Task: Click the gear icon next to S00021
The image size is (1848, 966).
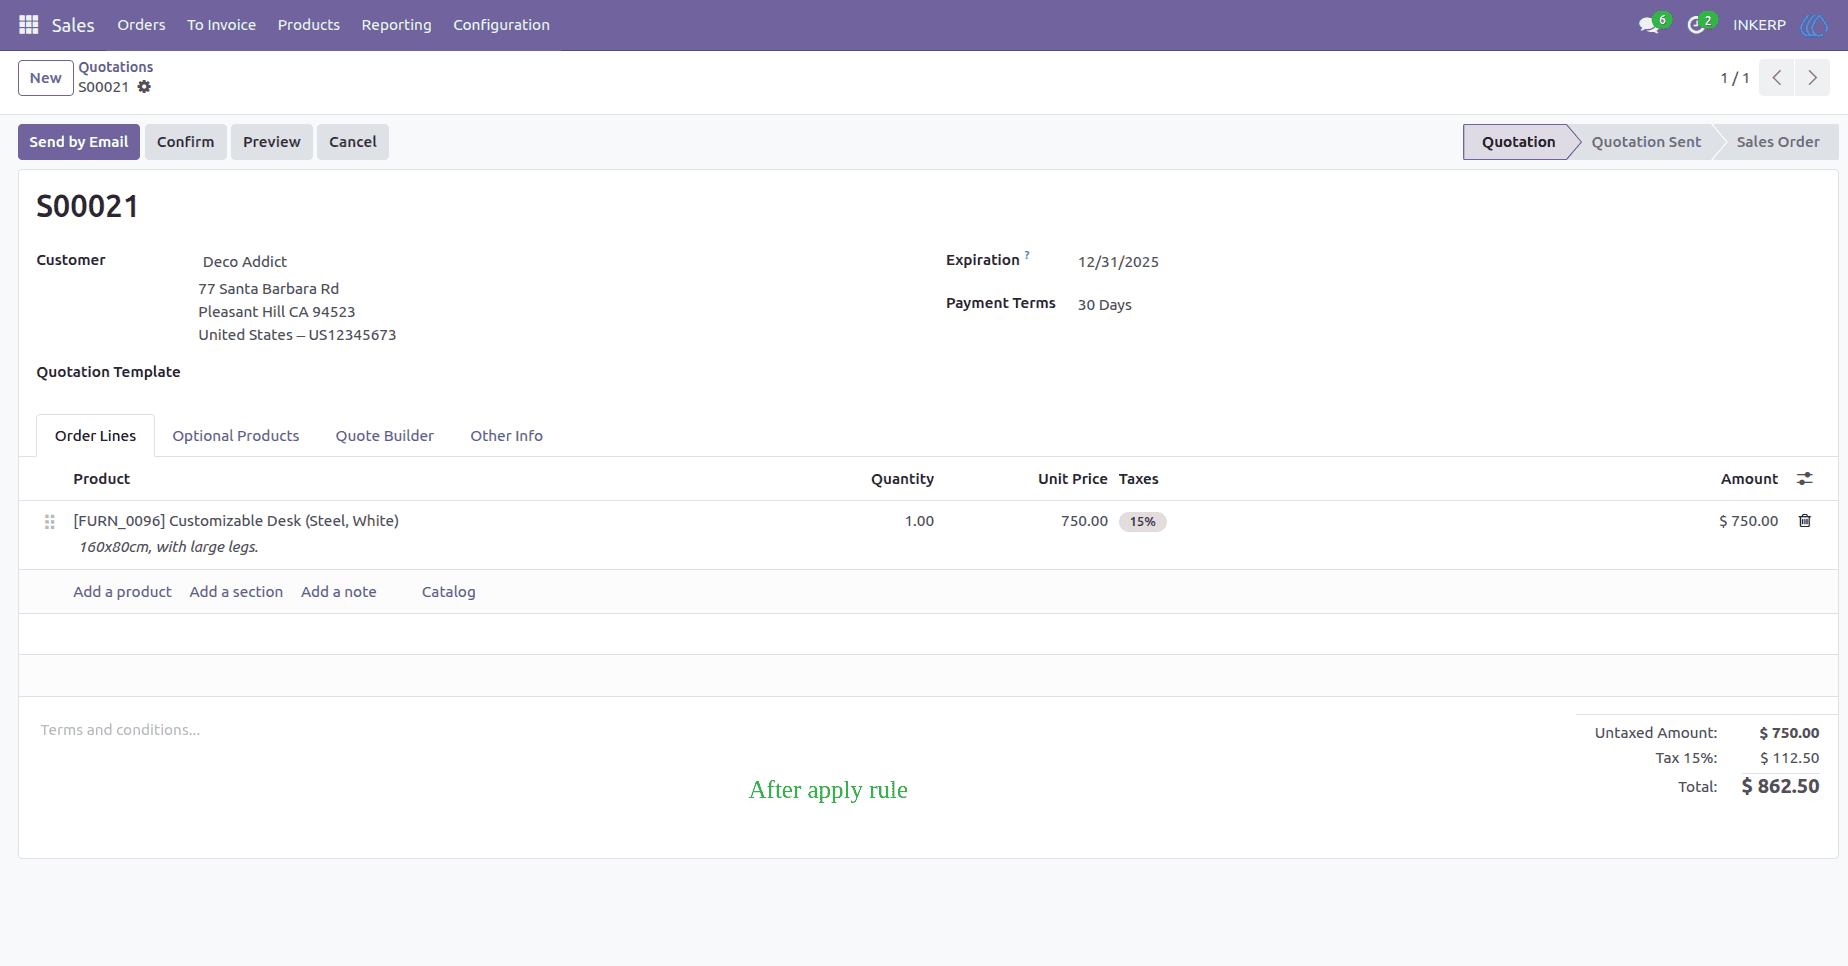Action: 144,87
